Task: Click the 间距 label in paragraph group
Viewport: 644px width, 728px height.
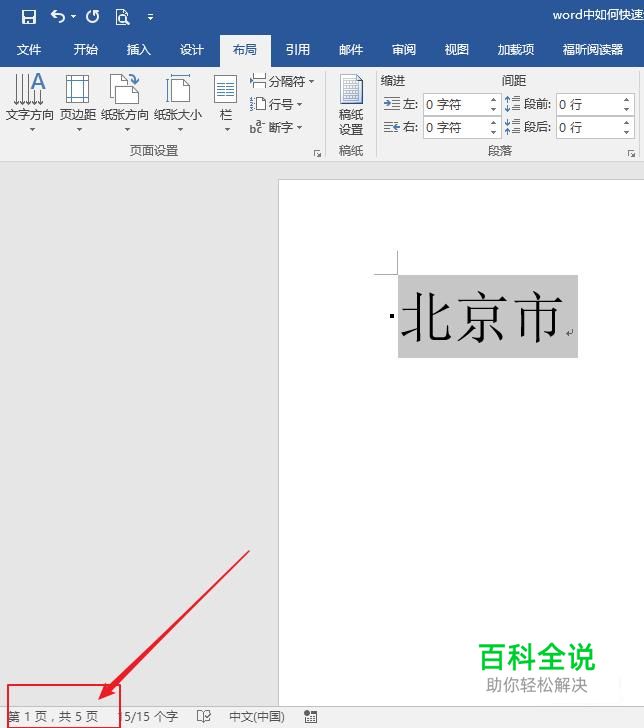Action: [514, 81]
